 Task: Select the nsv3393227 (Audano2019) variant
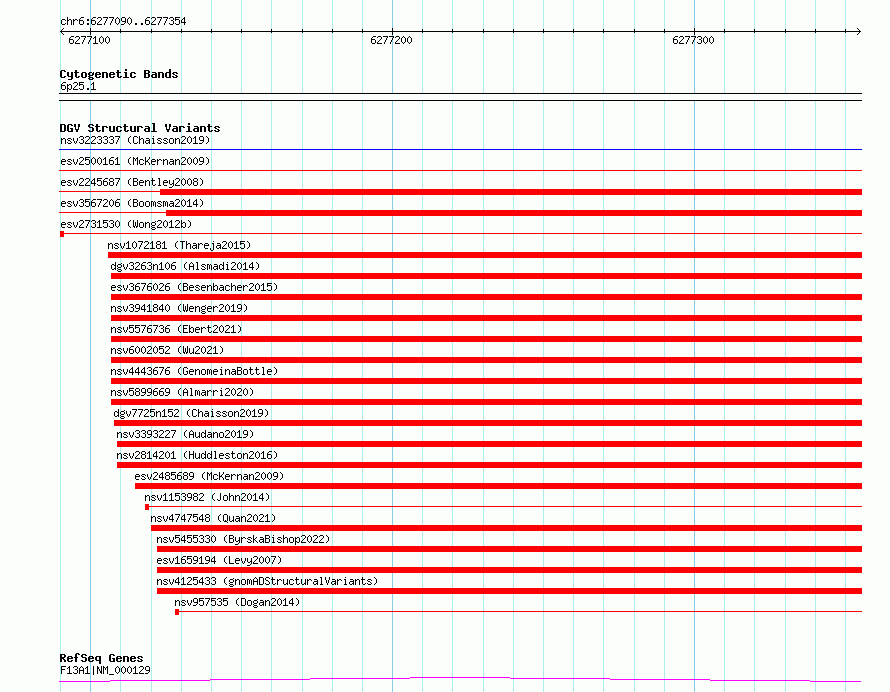[185, 434]
